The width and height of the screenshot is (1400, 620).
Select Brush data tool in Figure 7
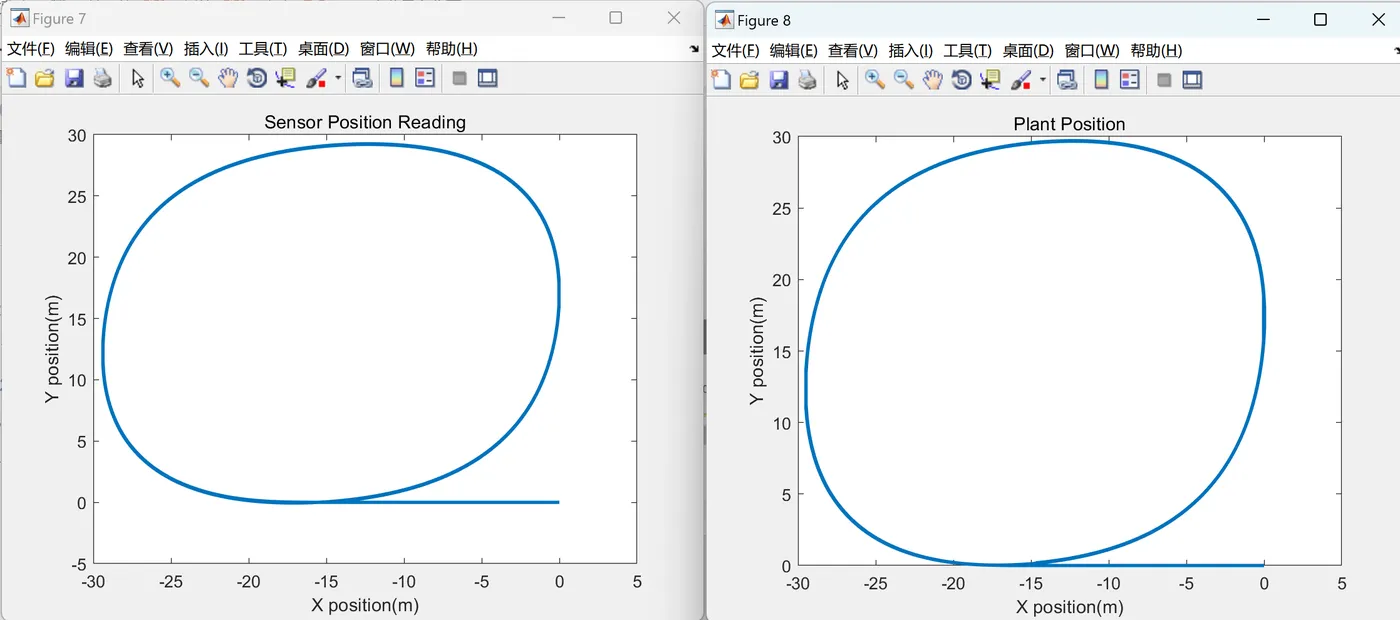[316, 78]
